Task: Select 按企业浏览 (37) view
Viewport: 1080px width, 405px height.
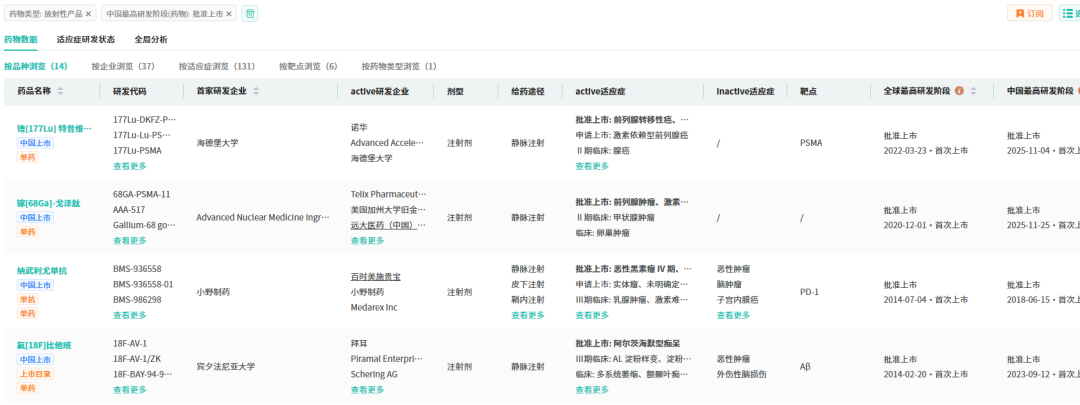Action: click(123, 66)
